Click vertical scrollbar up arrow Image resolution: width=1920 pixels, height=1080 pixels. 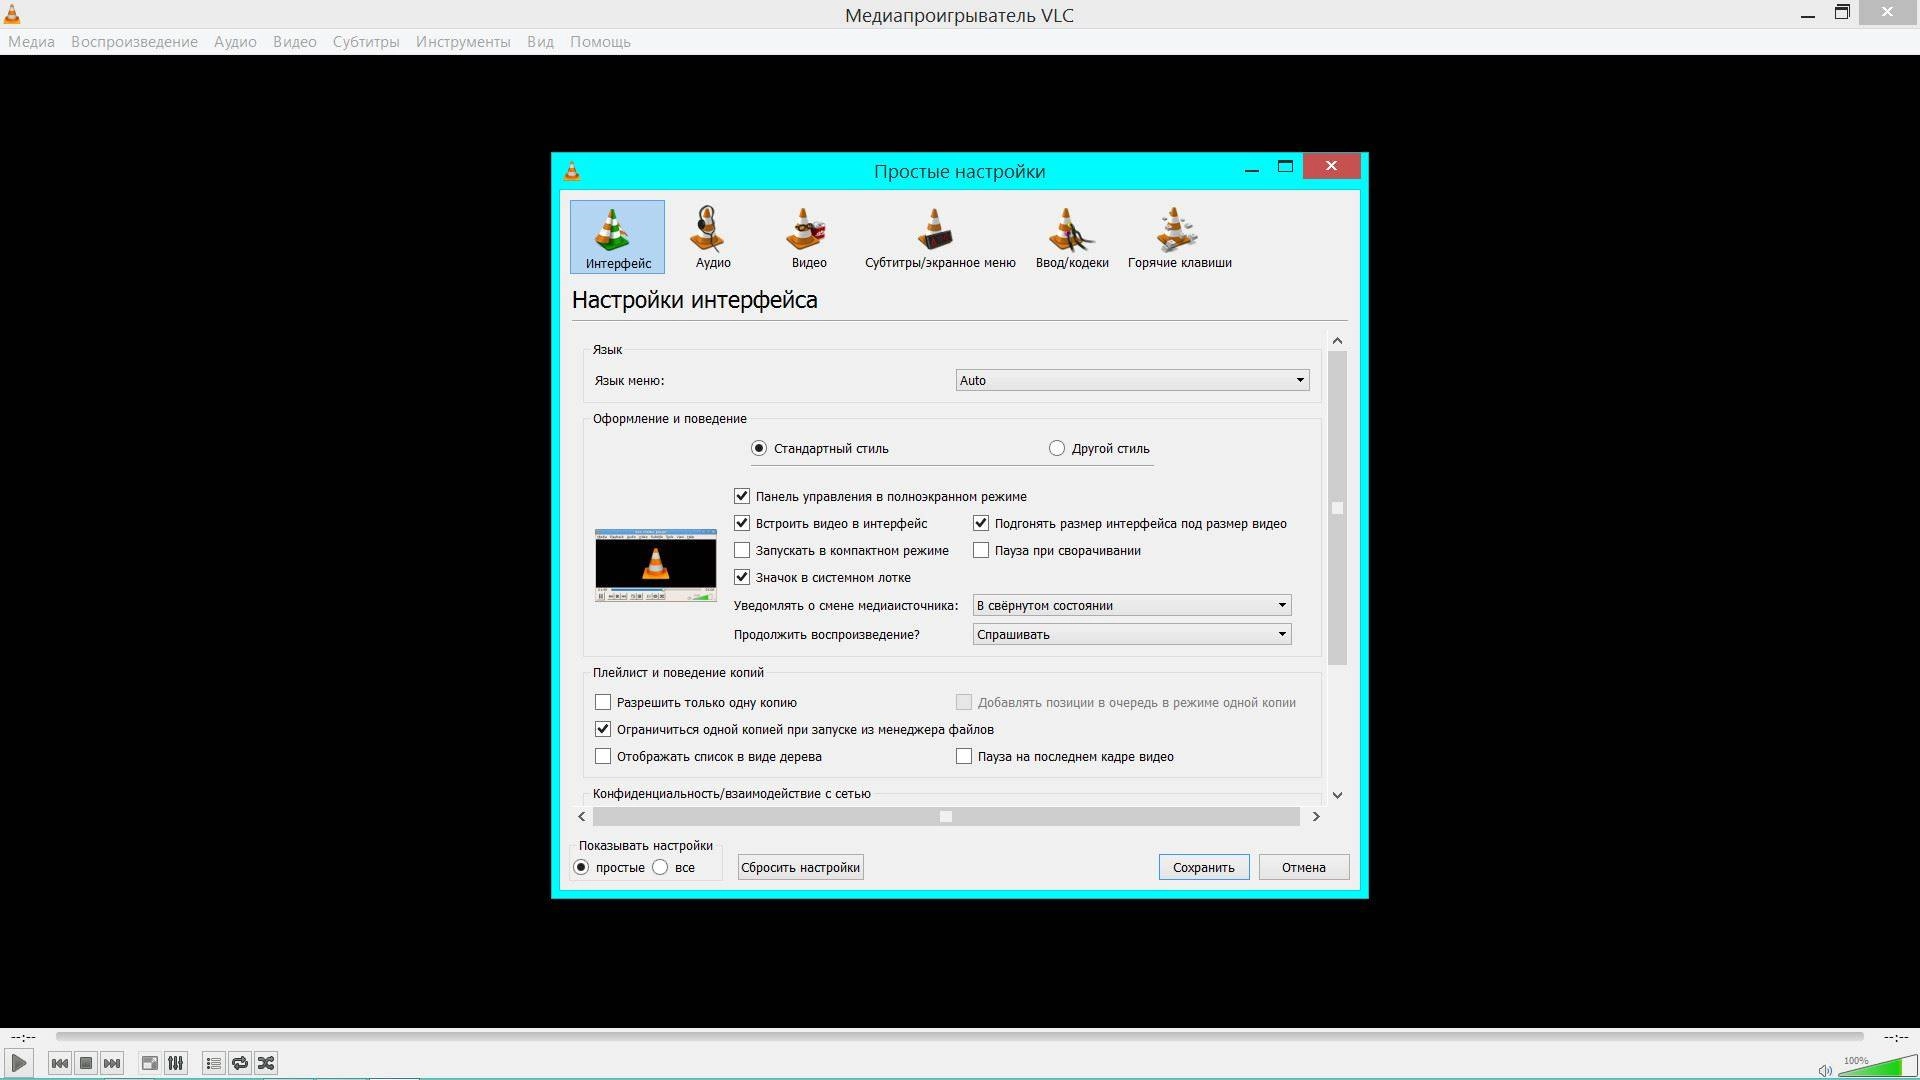pos(1337,341)
